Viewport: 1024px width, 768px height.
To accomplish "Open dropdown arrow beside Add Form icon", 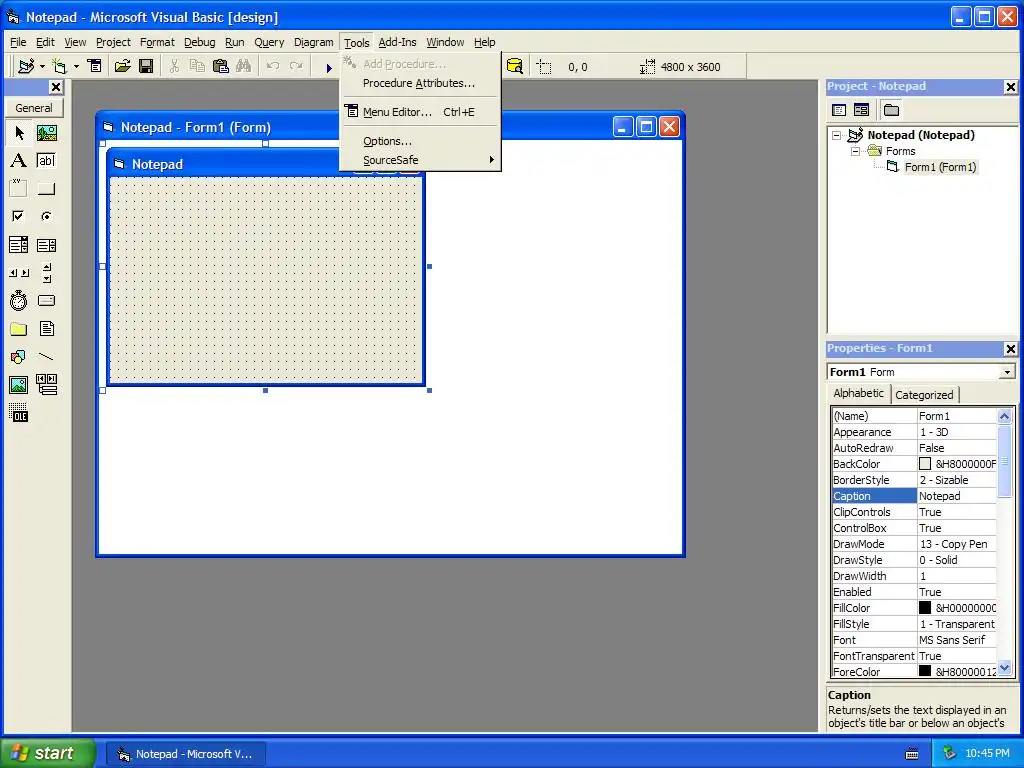I will click(76, 66).
